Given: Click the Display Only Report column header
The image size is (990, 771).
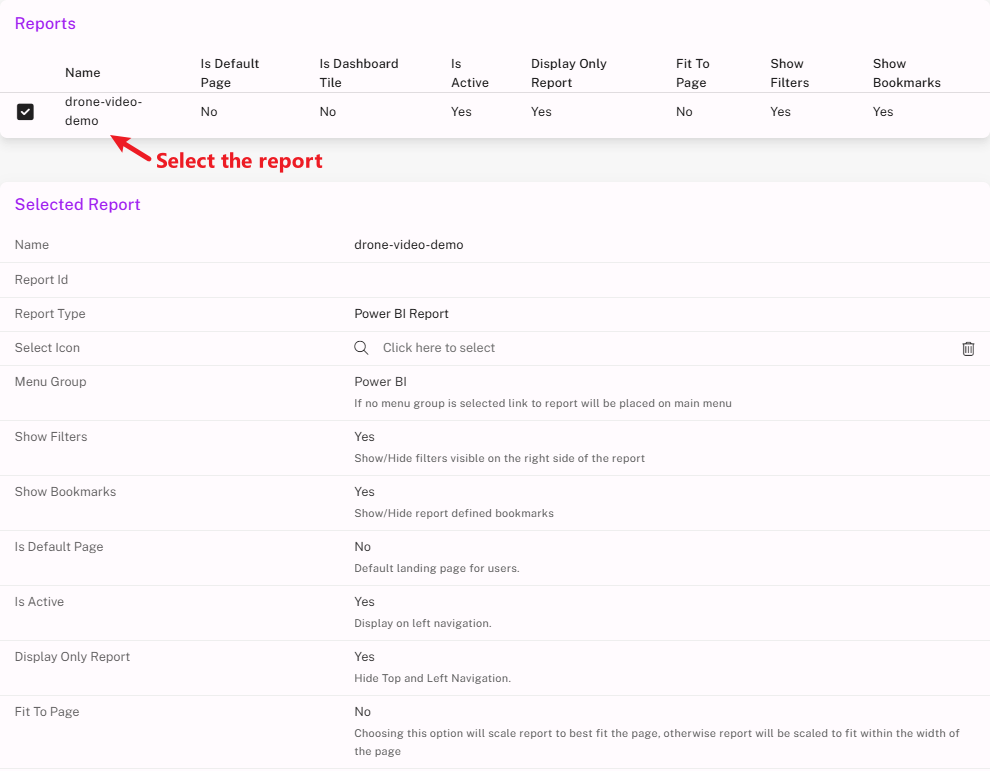Looking at the screenshot, I should [568, 73].
